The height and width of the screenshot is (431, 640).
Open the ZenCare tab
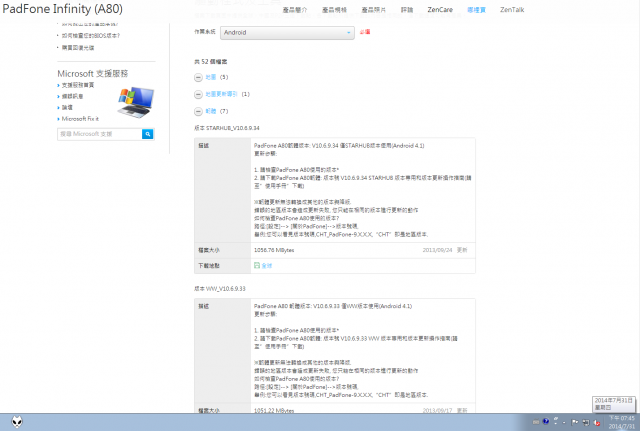pos(440,10)
